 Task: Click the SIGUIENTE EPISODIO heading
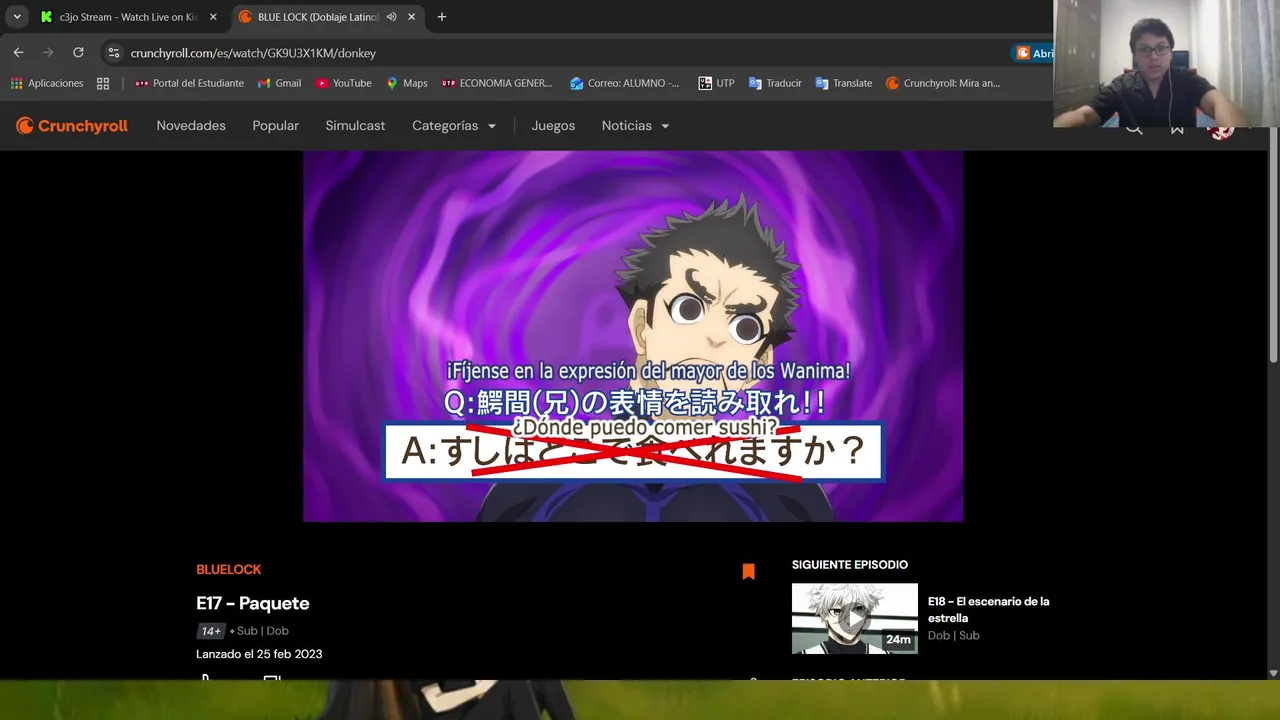[850, 565]
